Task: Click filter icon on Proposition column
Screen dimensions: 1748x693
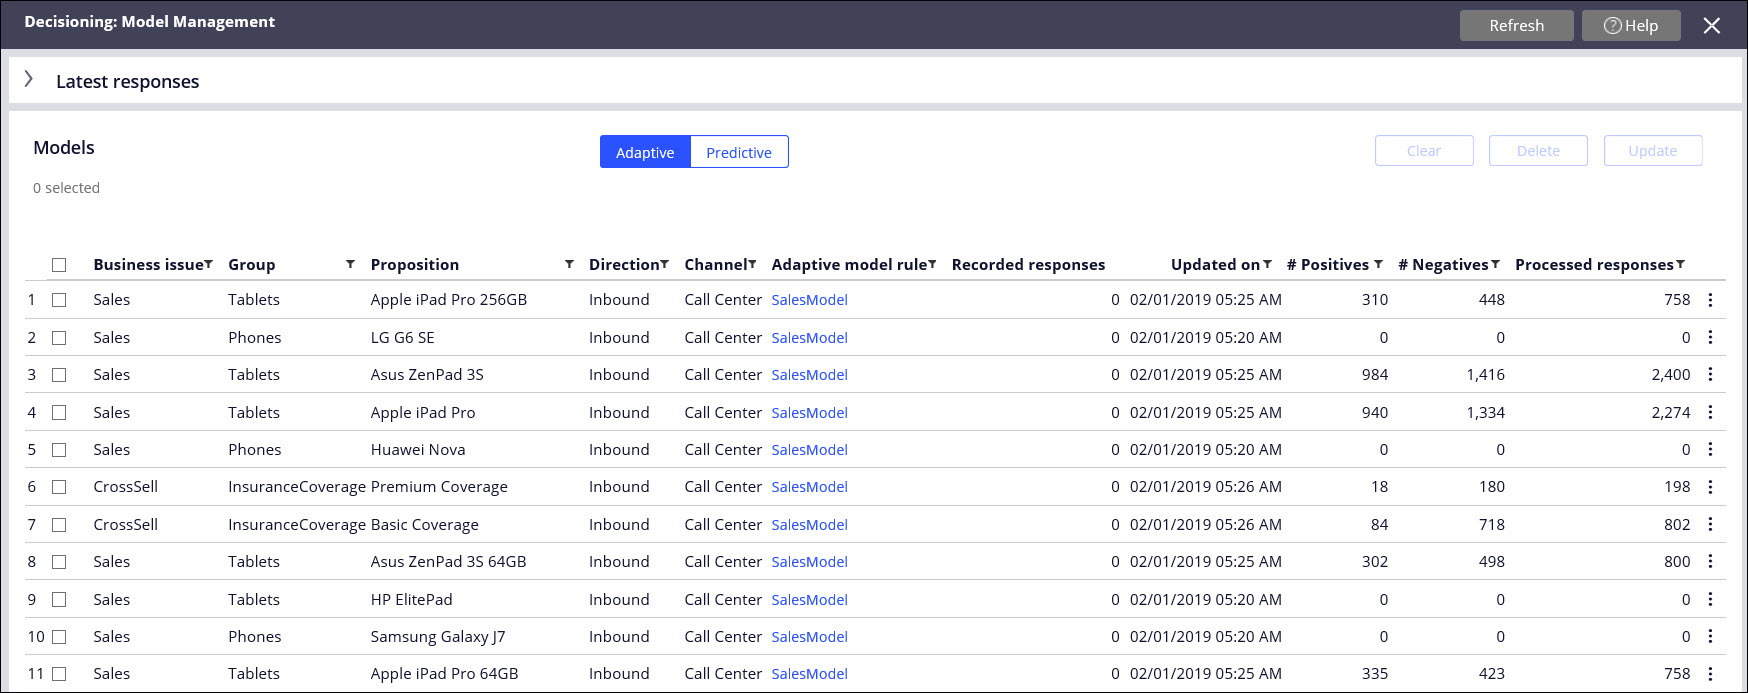Action: pos(569,264)
